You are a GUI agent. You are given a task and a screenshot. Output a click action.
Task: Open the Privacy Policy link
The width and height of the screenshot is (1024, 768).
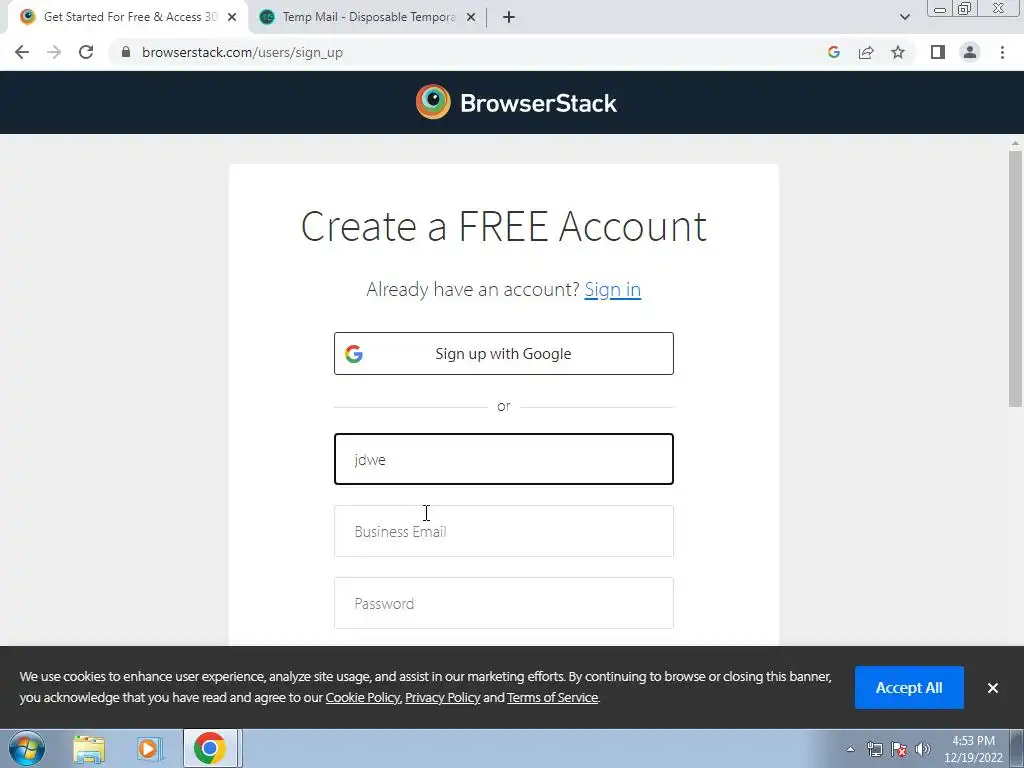443,697
